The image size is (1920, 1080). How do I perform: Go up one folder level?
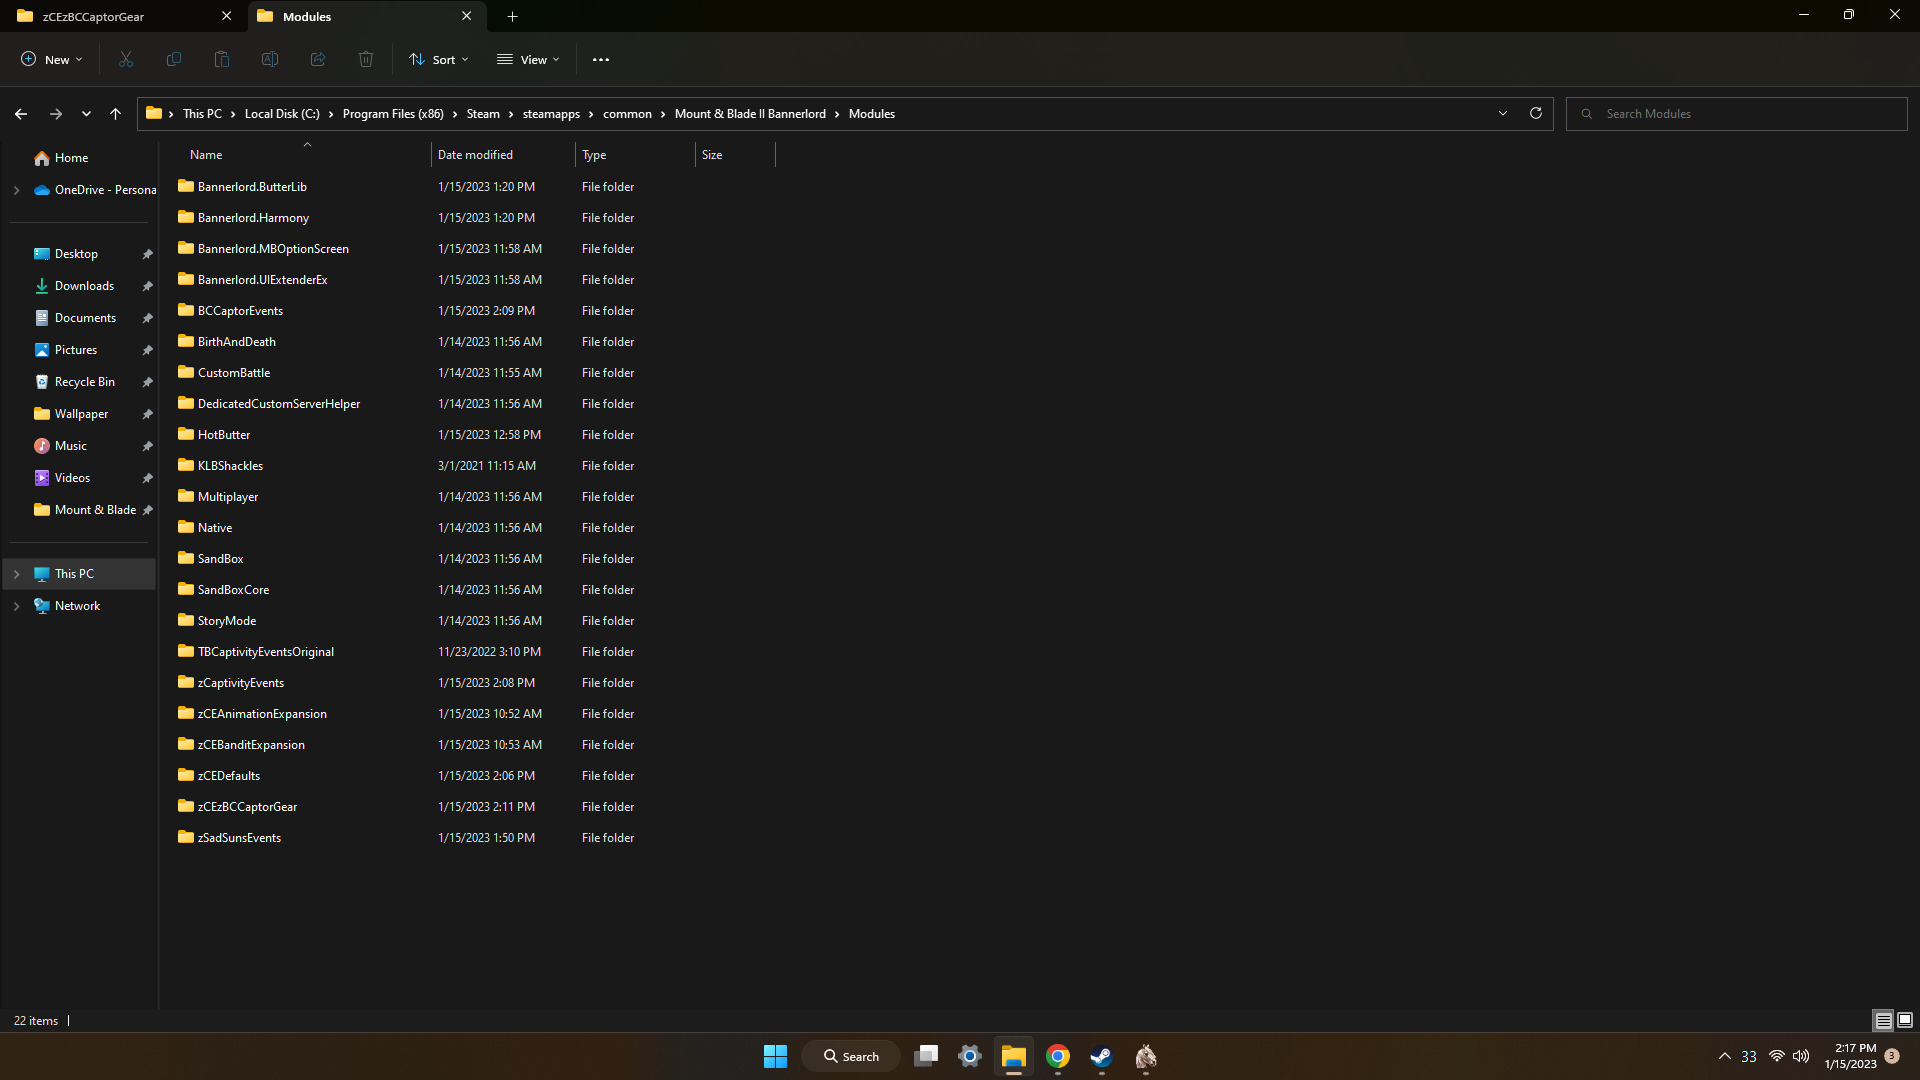(x=116, y=114)
